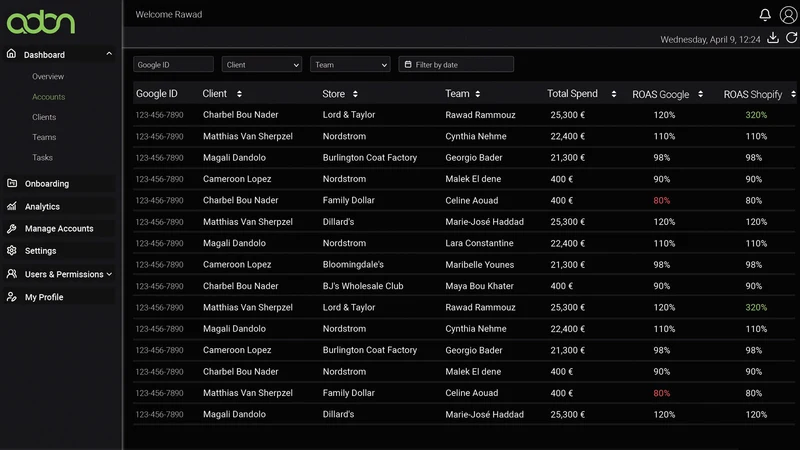Image resolution: width=800 pixels, height=450 pixels.
Task: Click the download export icon
Action: tap(773, 38)
